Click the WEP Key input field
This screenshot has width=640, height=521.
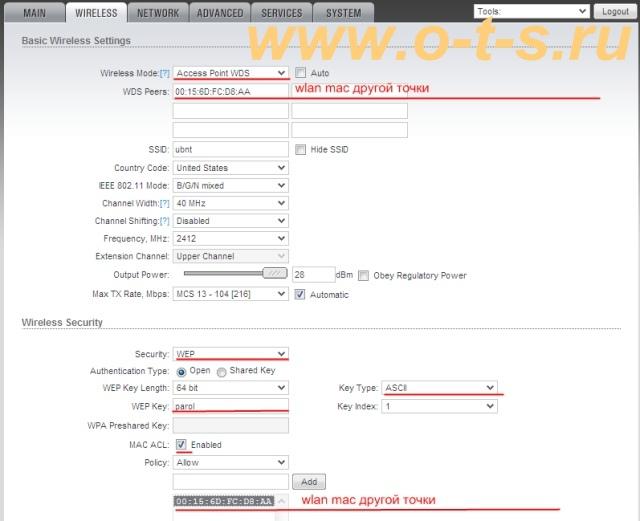231,406
